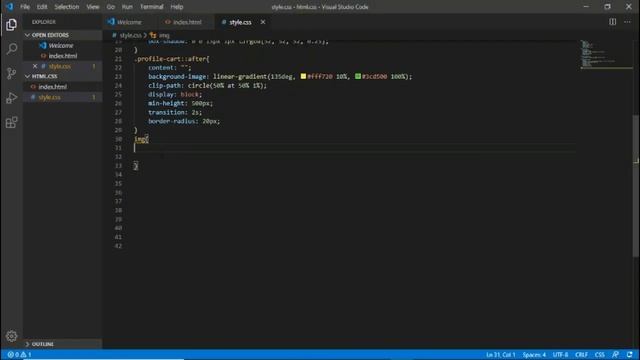Open the Edit menu
The image size is (640, 360).
[x=42, y=7]
